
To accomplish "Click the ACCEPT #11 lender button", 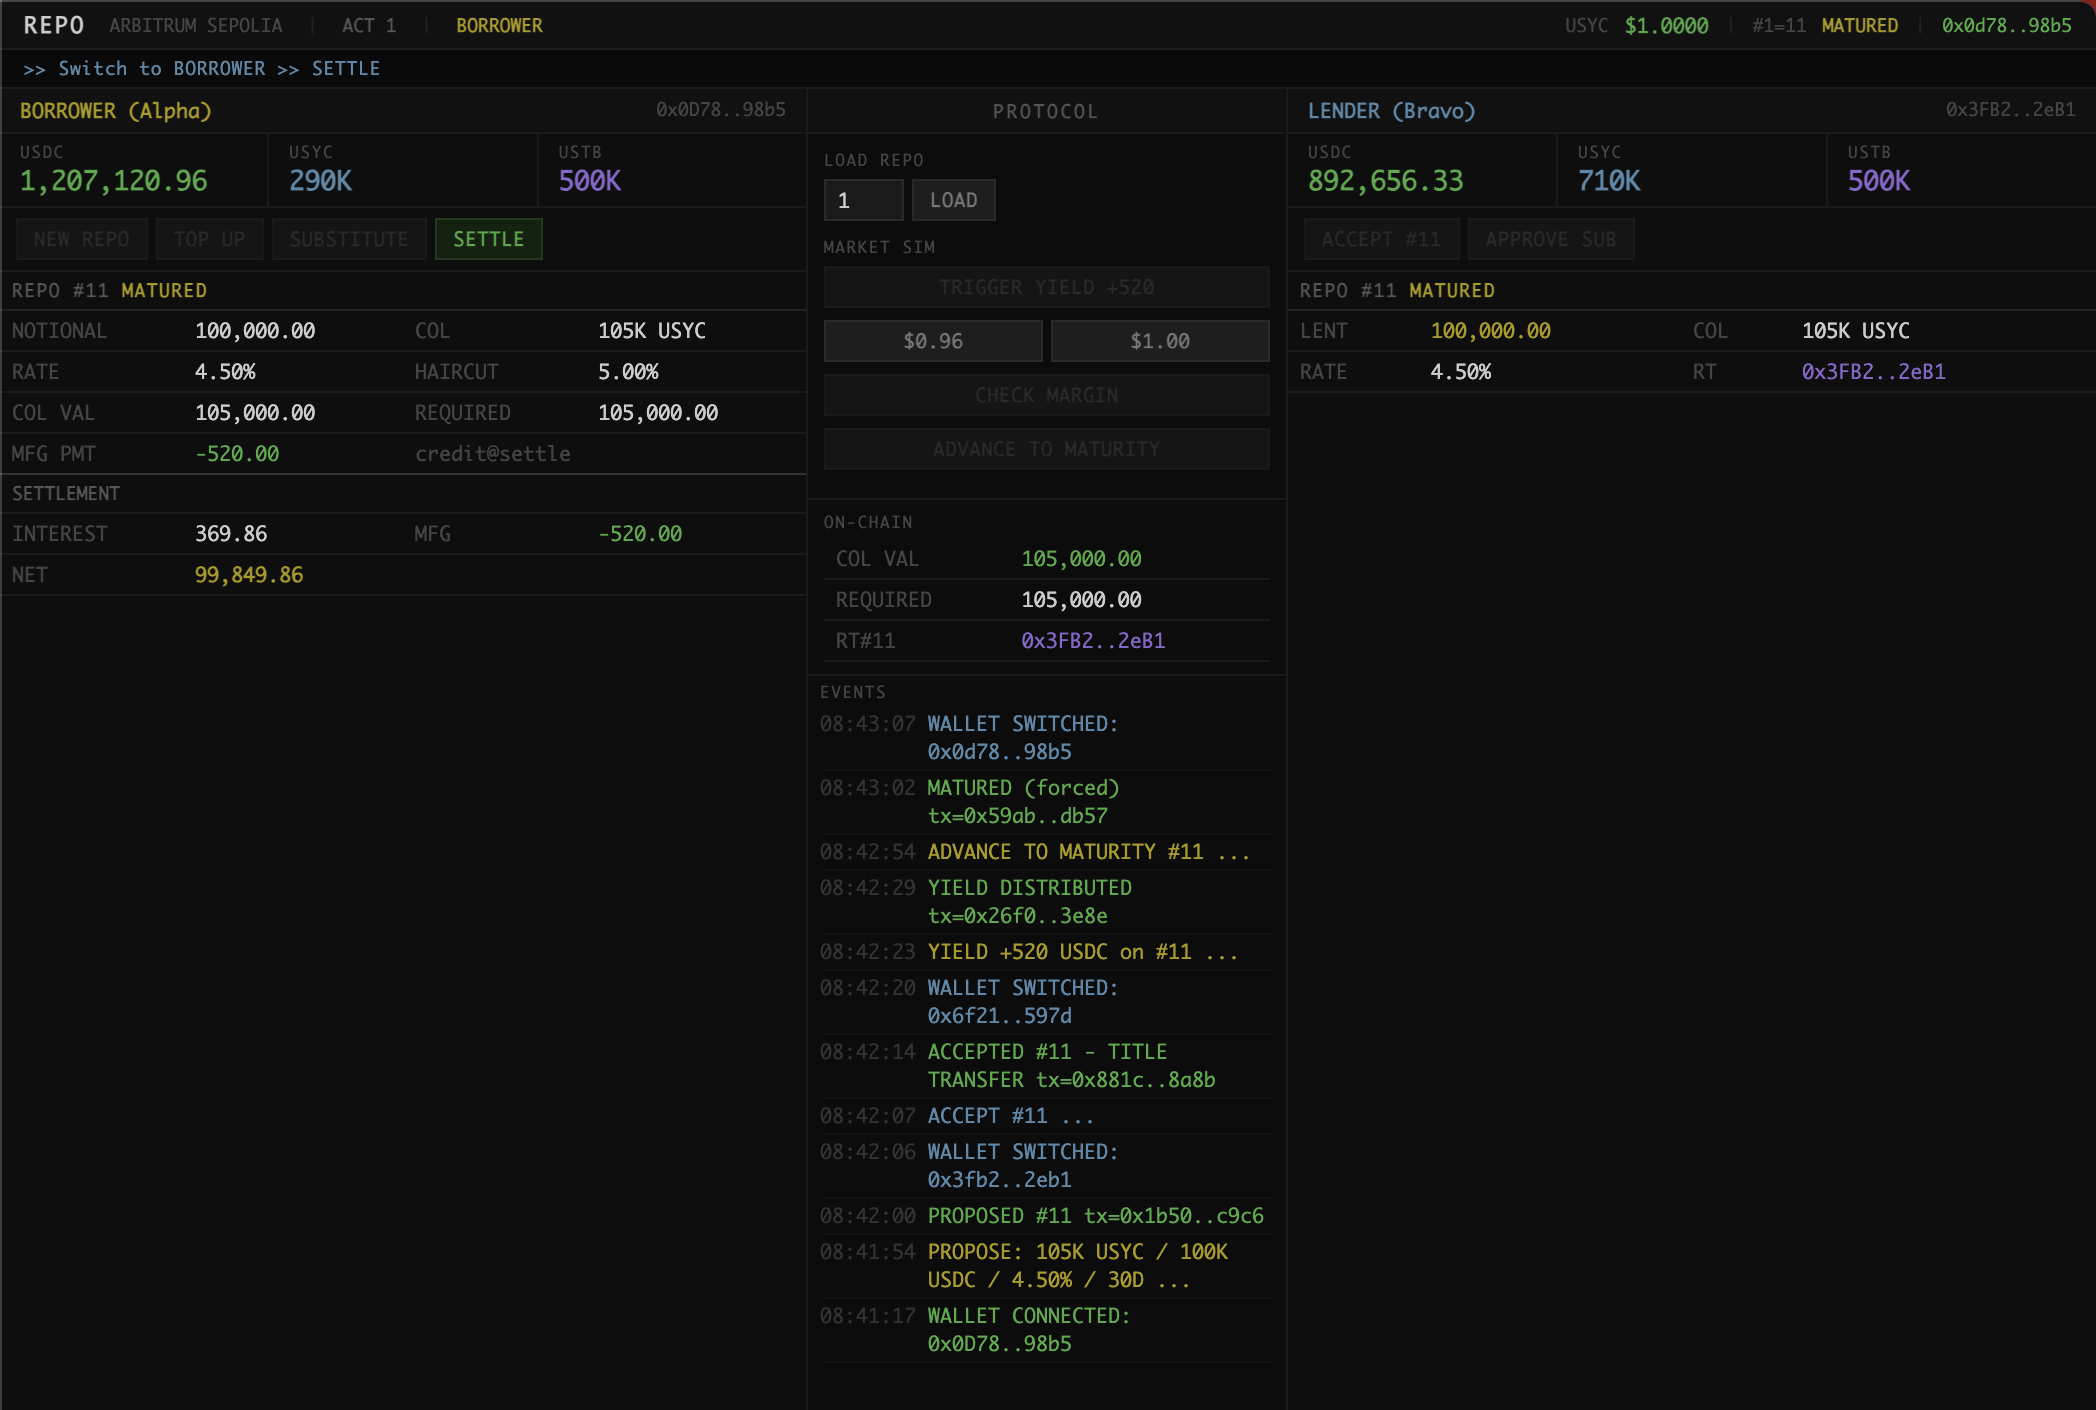I will click(1380, 239).
